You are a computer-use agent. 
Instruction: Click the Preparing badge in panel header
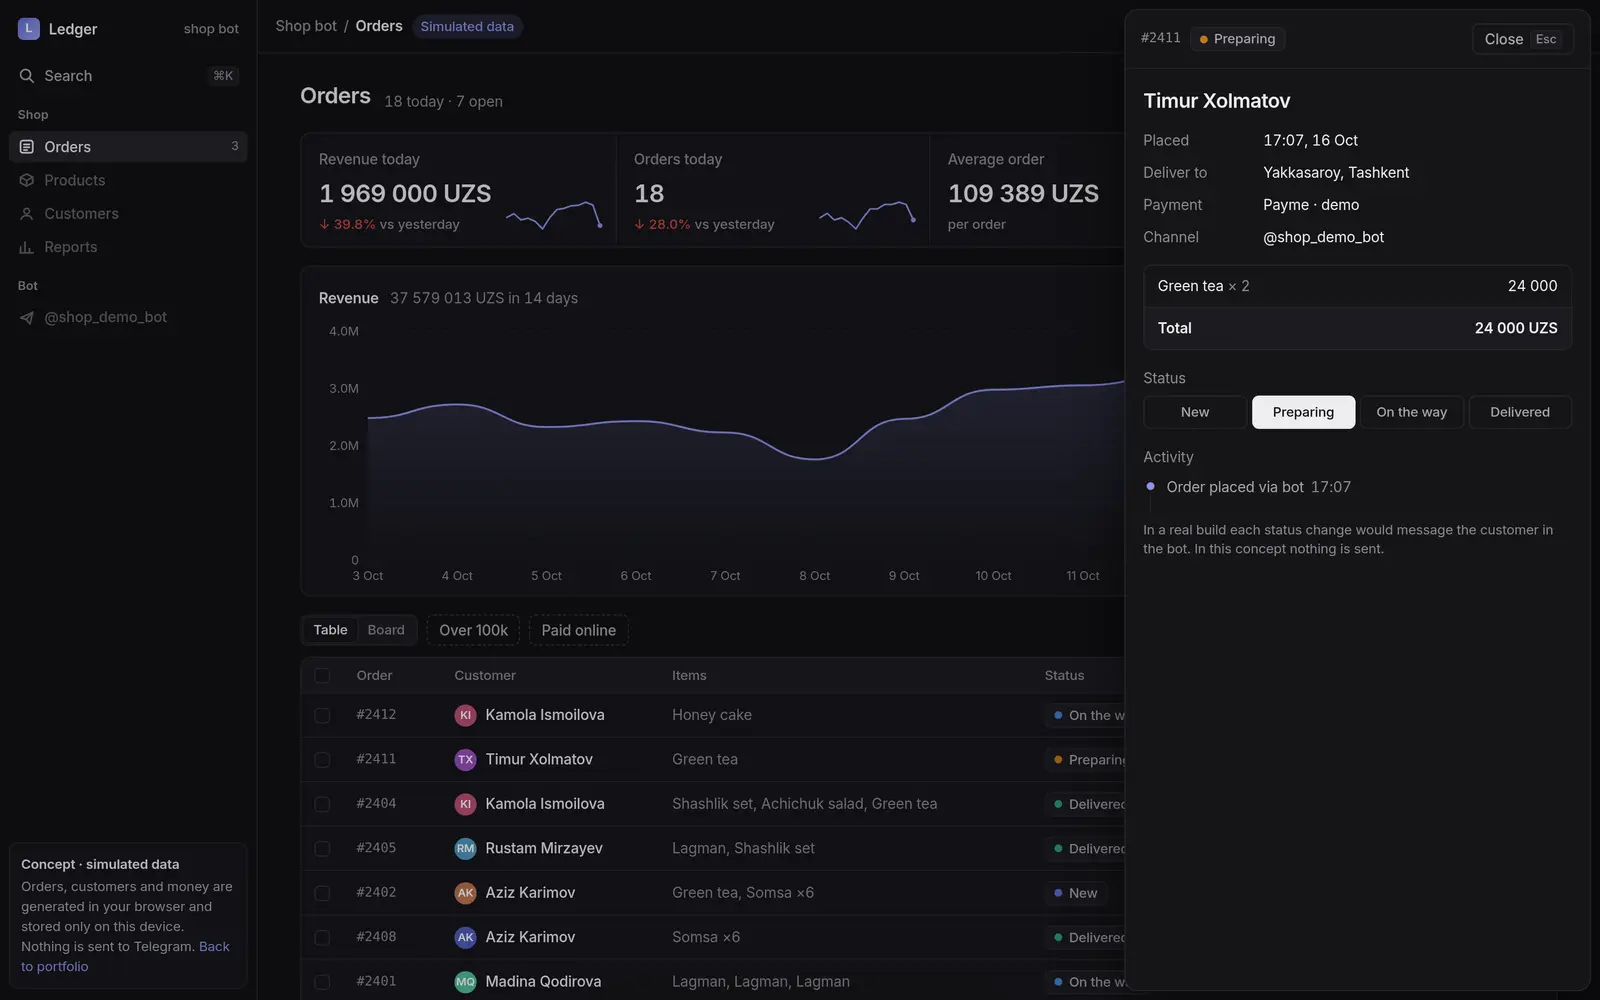[x=1238, y=39]
